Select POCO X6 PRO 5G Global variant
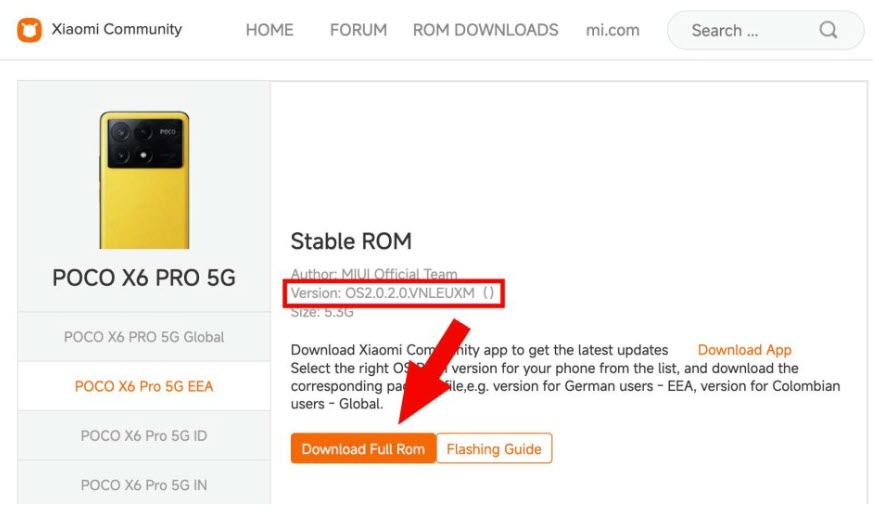This screenshot has width=879, height=520. tap(144, 337)
